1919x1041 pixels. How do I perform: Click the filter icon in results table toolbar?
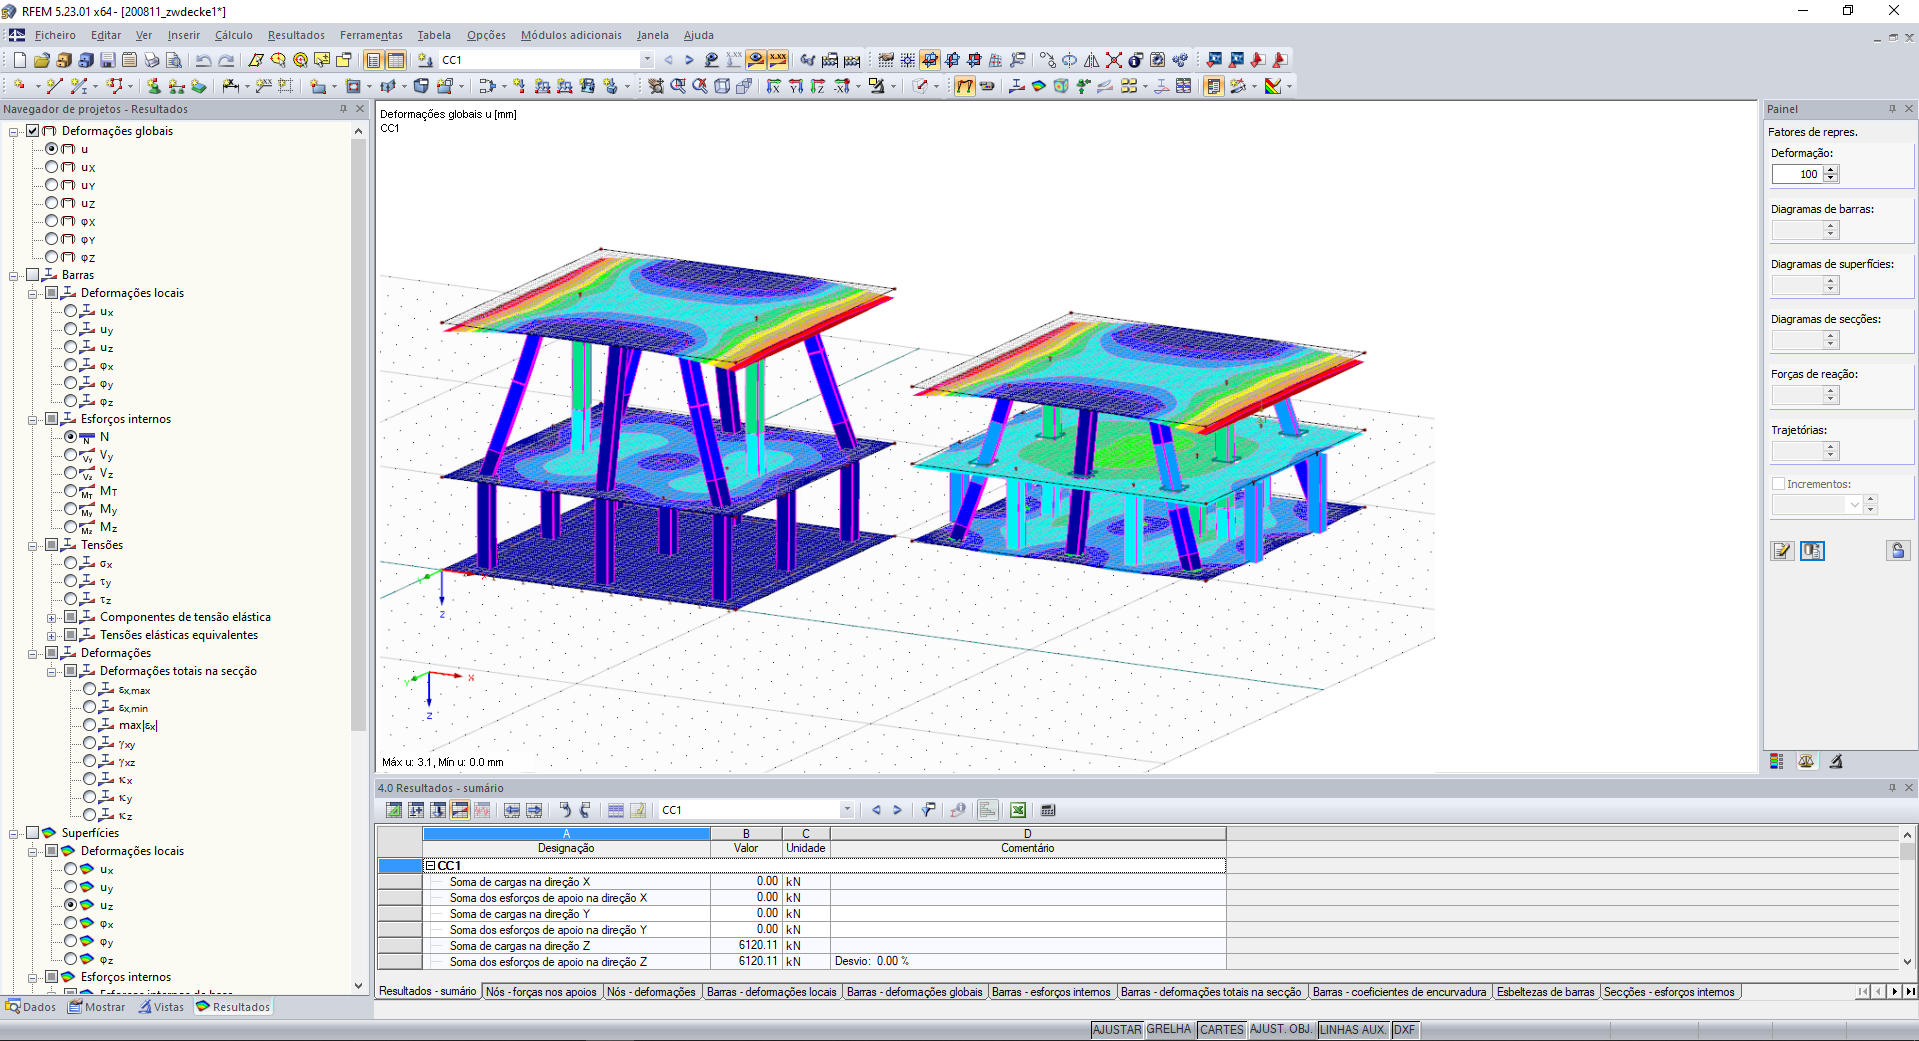click(x=929, y=810)
